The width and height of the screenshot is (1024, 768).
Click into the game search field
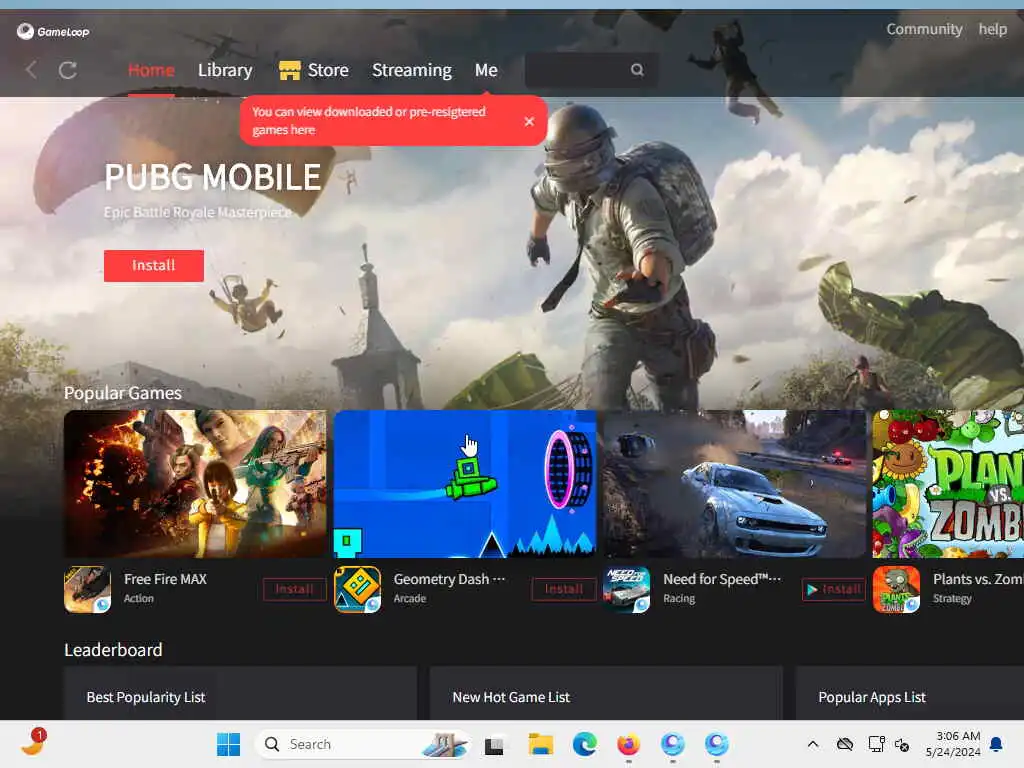(591, 70)
